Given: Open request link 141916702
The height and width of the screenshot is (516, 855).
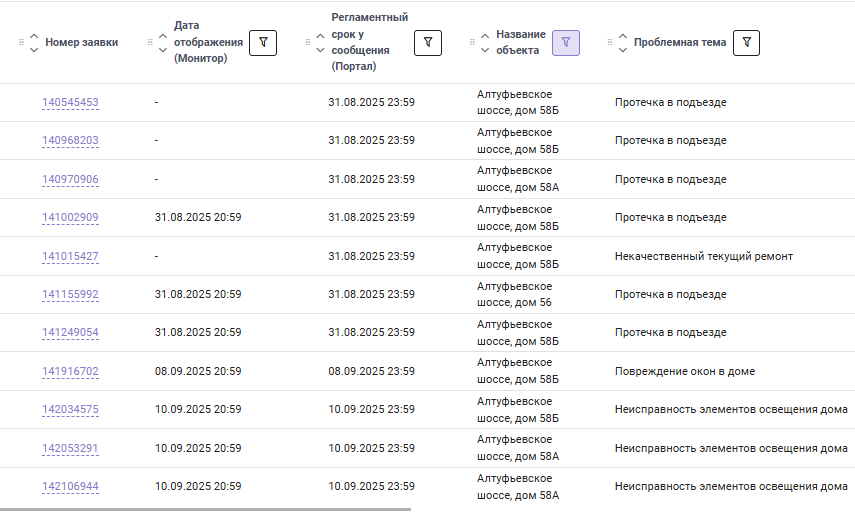Looking at the screenshot, I should [x=70, y=371].
